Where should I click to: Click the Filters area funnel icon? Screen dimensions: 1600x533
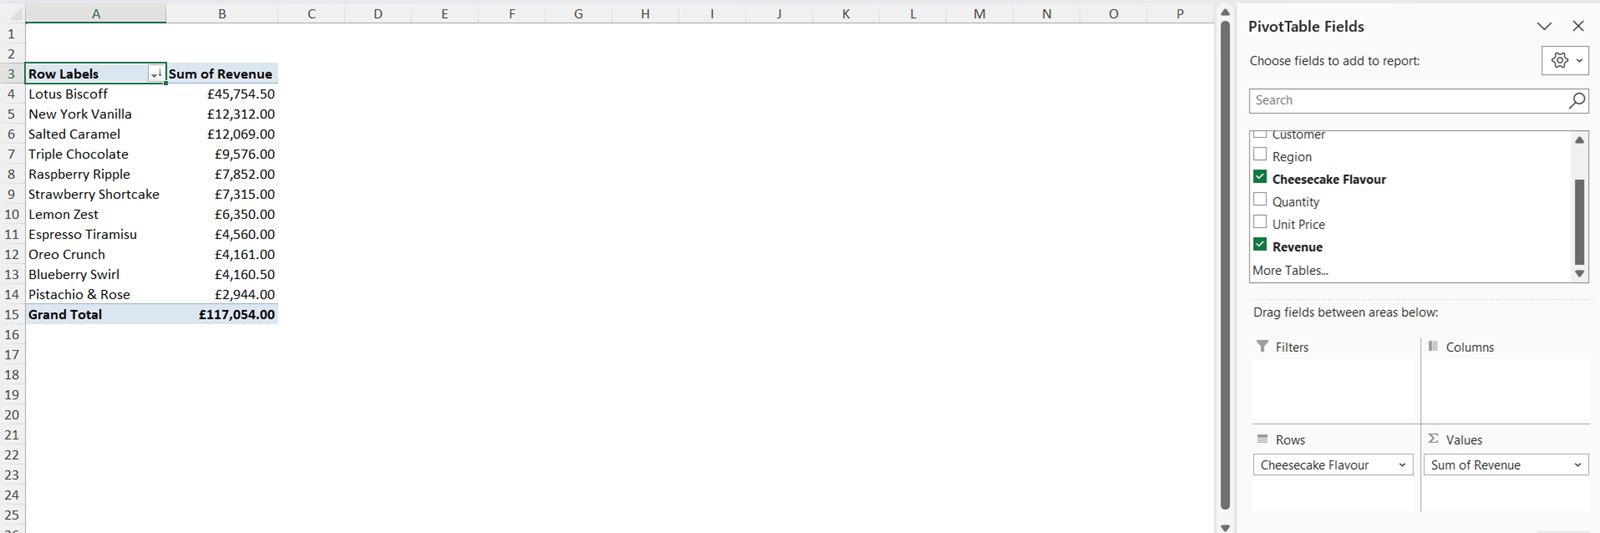[1262, 346]
